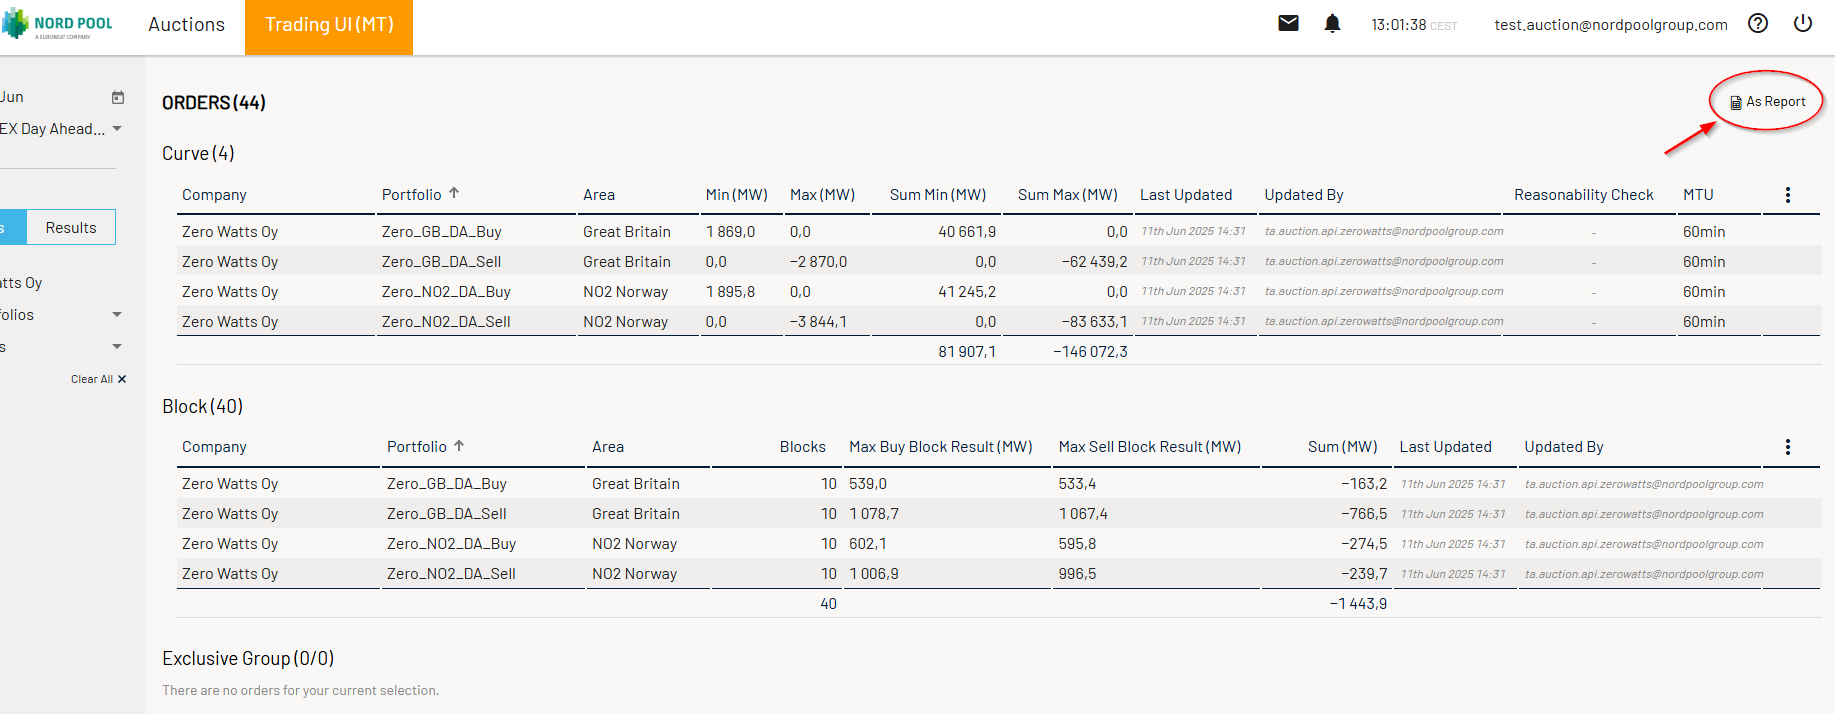Screen dimensions: 1835x714
Task: Expand the Day Ahead auction dropdown
Action: 117,129
